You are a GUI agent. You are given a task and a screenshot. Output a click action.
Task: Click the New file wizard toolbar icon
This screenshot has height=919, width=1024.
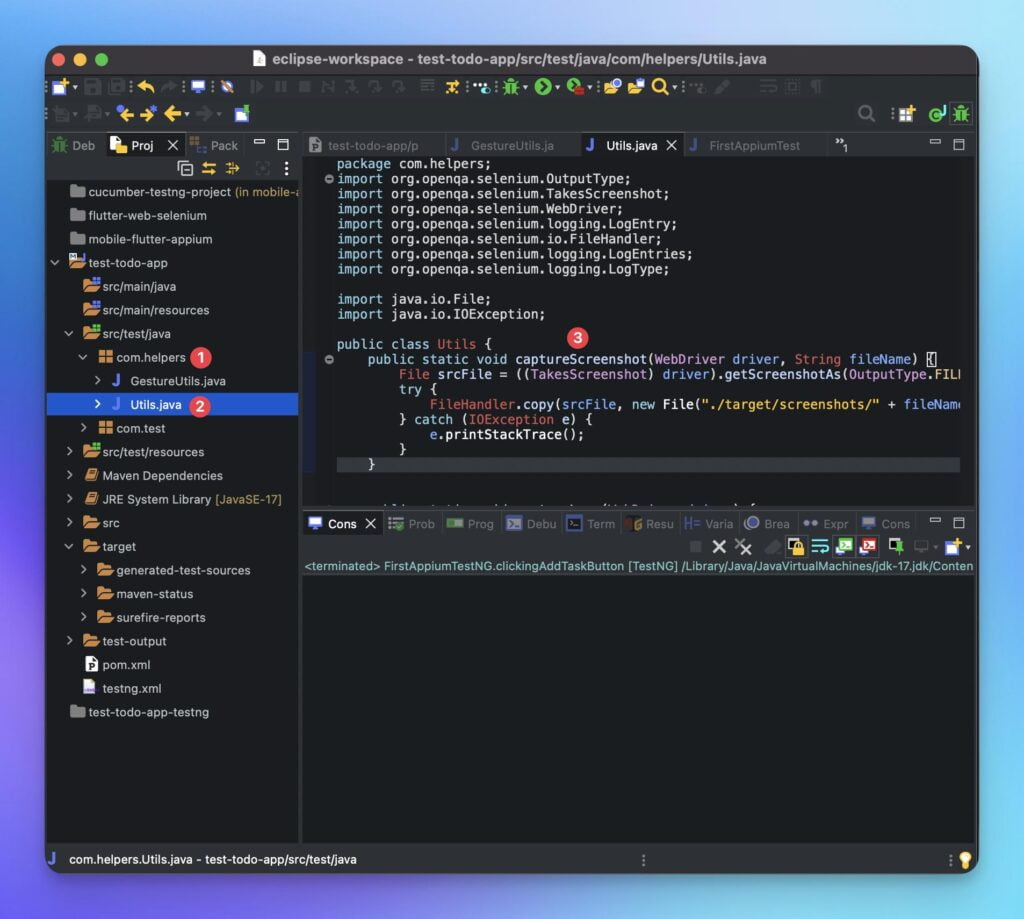pyautogui.click(x=60, y=86)
